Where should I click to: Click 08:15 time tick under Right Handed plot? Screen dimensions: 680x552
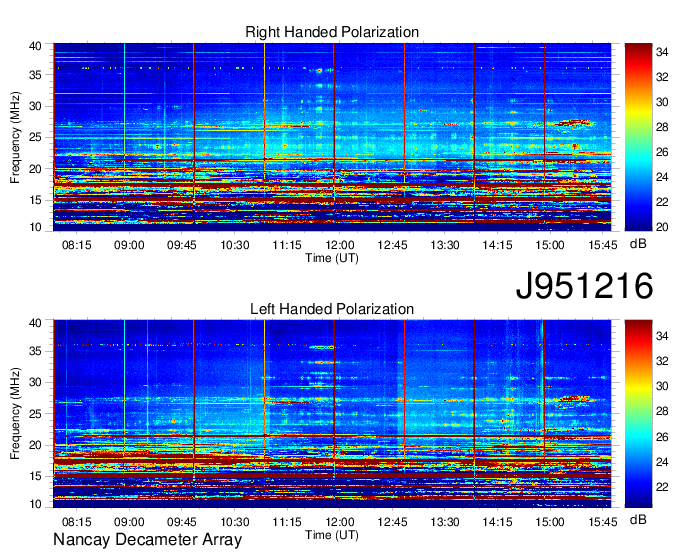coord(77,245)
